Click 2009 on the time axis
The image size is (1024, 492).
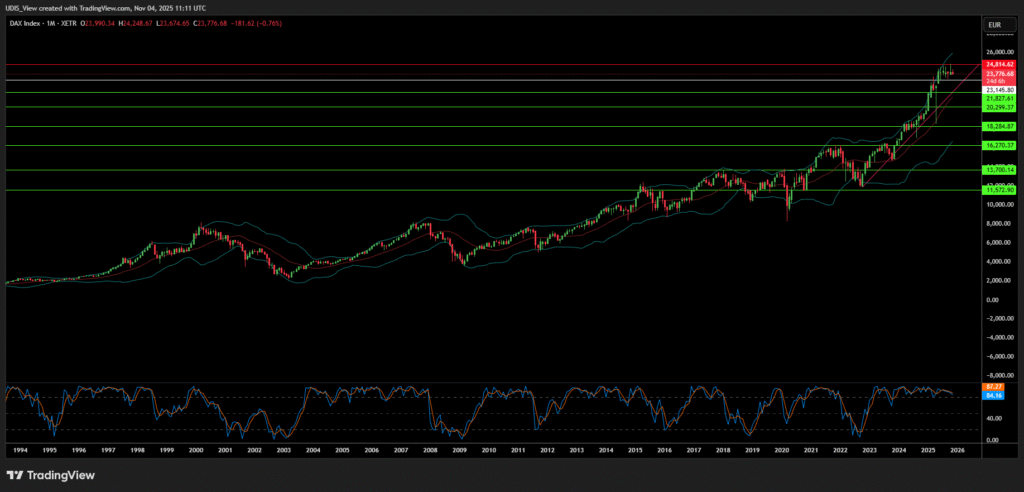(x=459, y=452)
